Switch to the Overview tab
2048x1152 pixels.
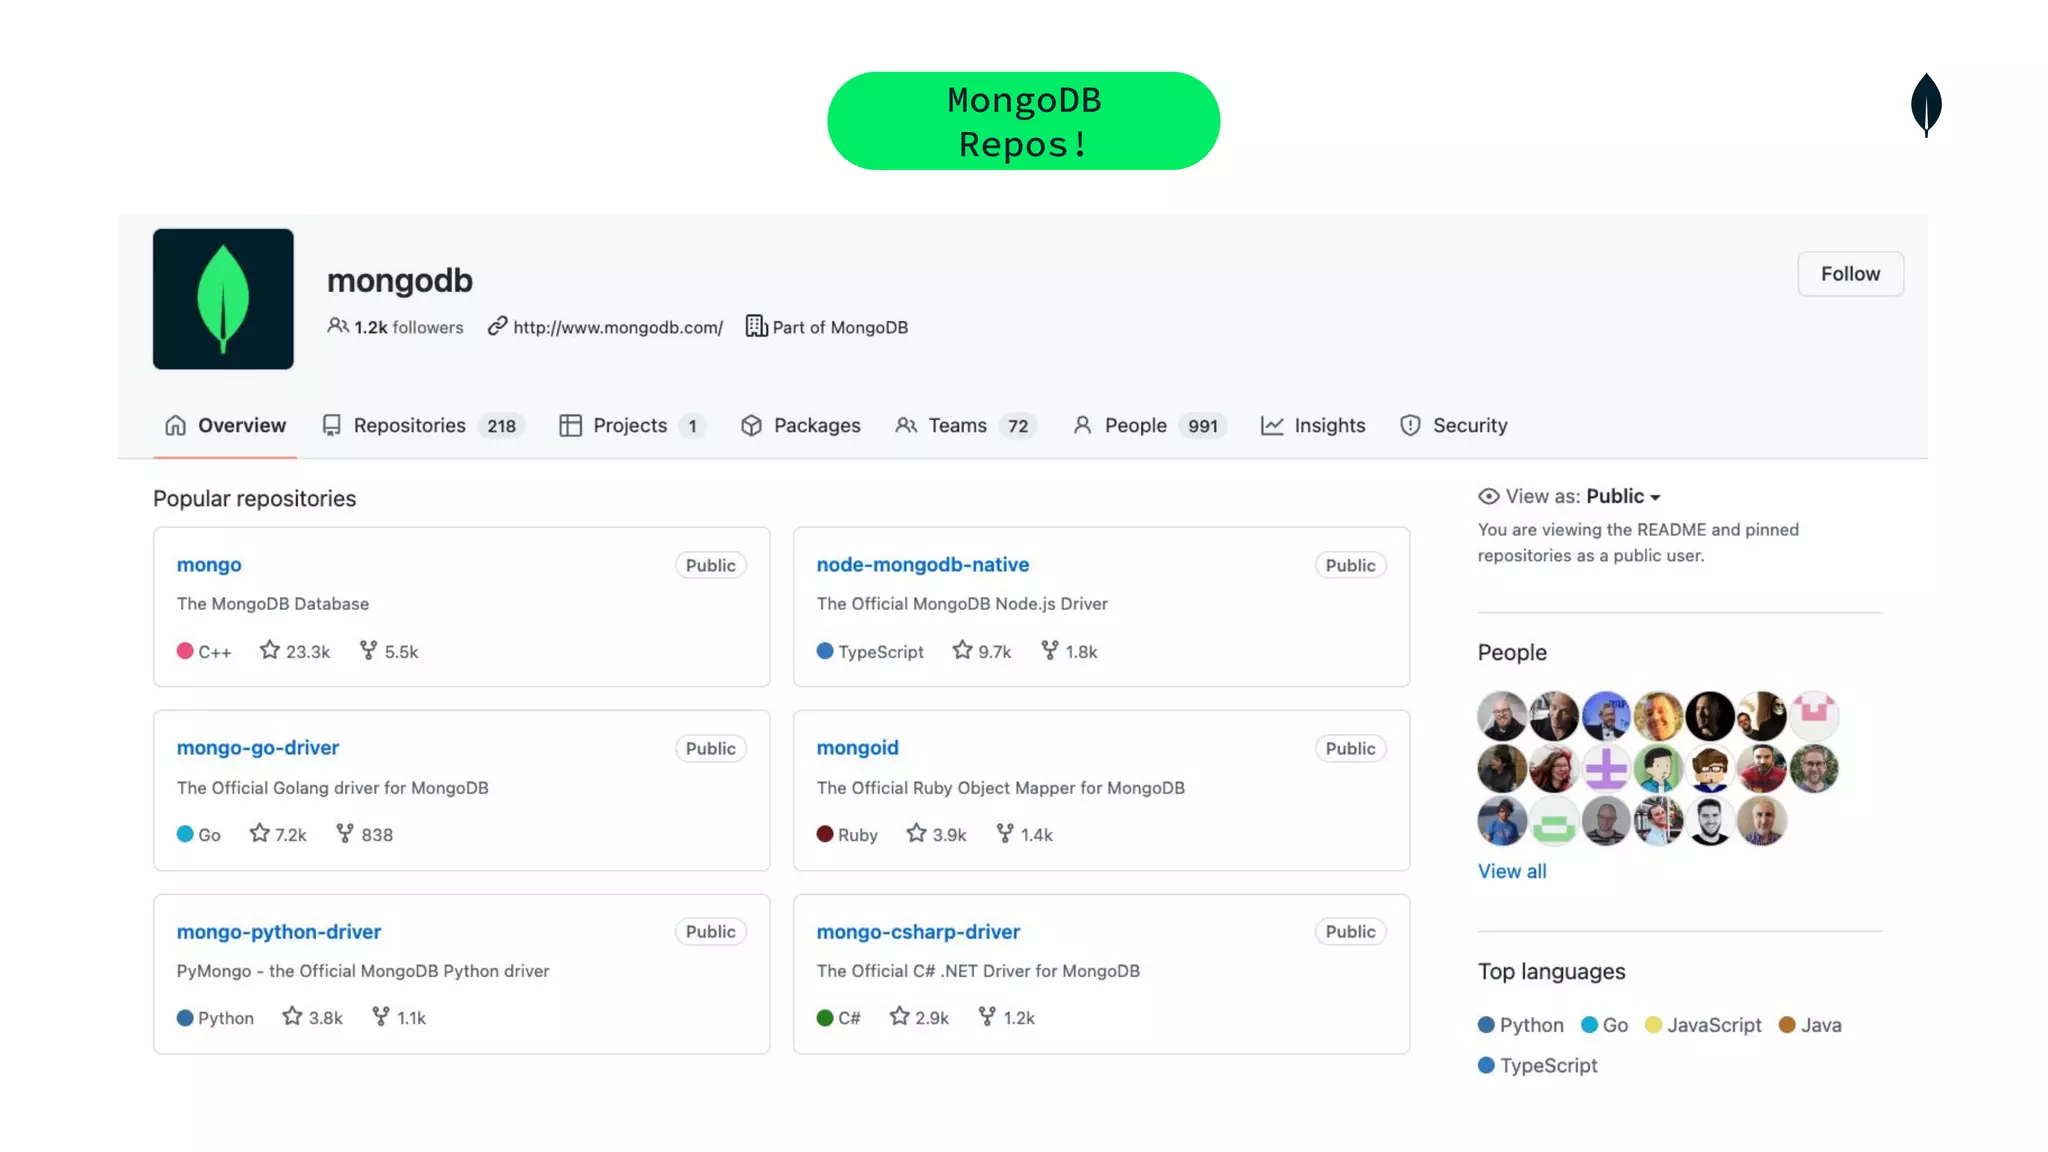225,425
